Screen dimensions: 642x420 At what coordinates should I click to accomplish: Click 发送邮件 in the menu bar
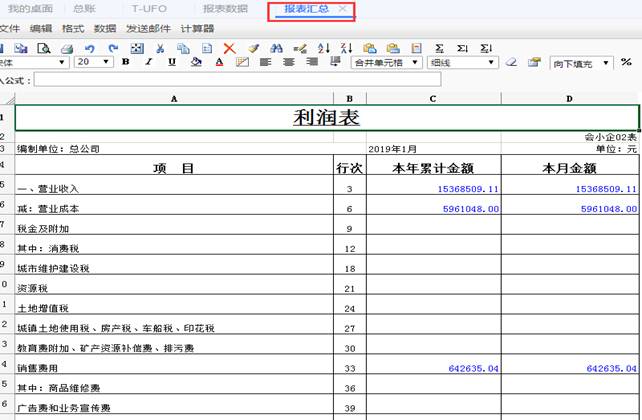[x=148, y=28]
